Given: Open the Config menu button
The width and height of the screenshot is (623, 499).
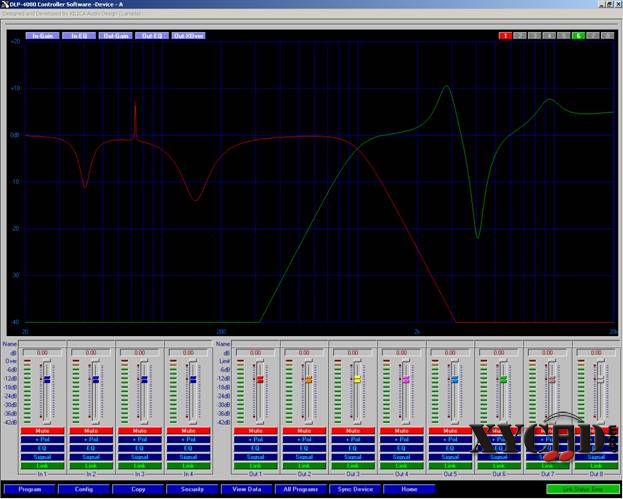Looking at the screenshot, I should 84,489.
